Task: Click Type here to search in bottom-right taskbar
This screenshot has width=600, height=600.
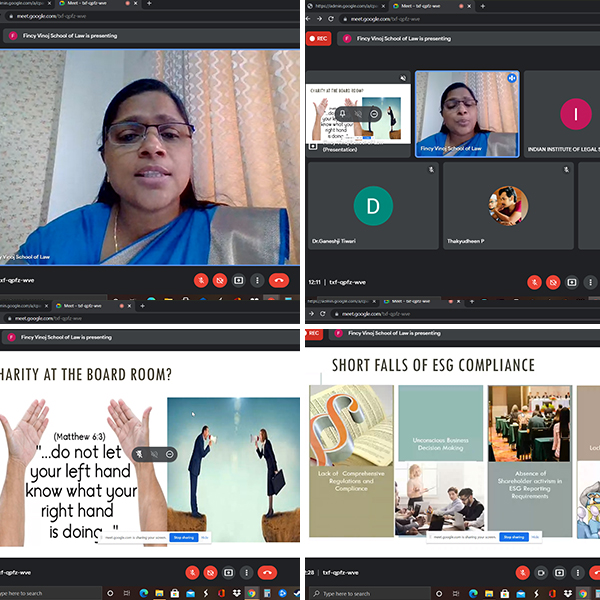Action: pos(370,593)
